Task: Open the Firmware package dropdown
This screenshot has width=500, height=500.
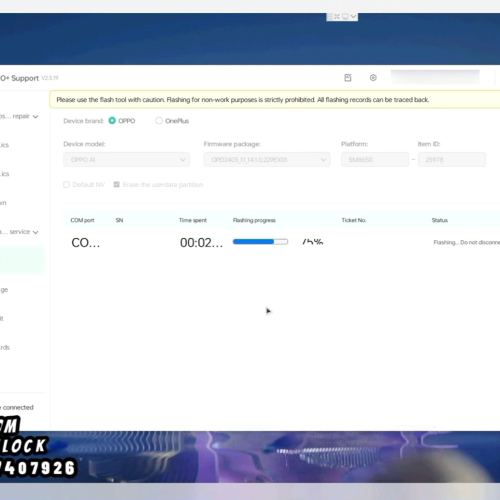Action: (x=267, y=160)
